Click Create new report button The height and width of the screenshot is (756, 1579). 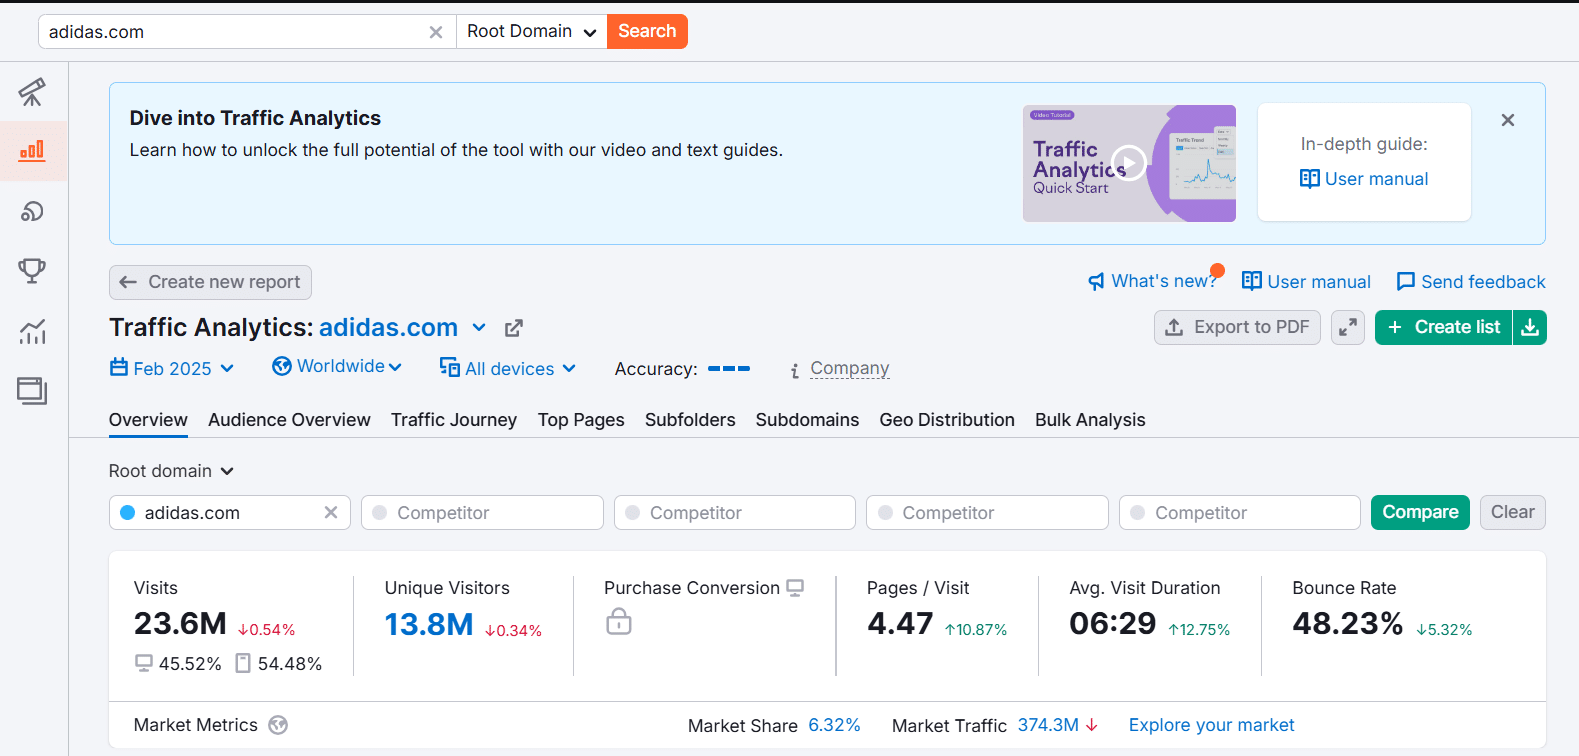coord(210,282)
